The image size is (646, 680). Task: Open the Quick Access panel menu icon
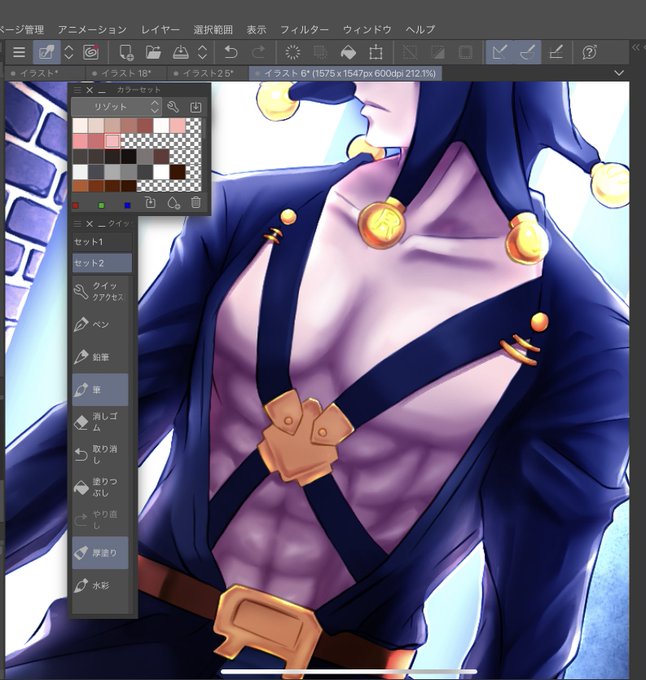[78, 224]
